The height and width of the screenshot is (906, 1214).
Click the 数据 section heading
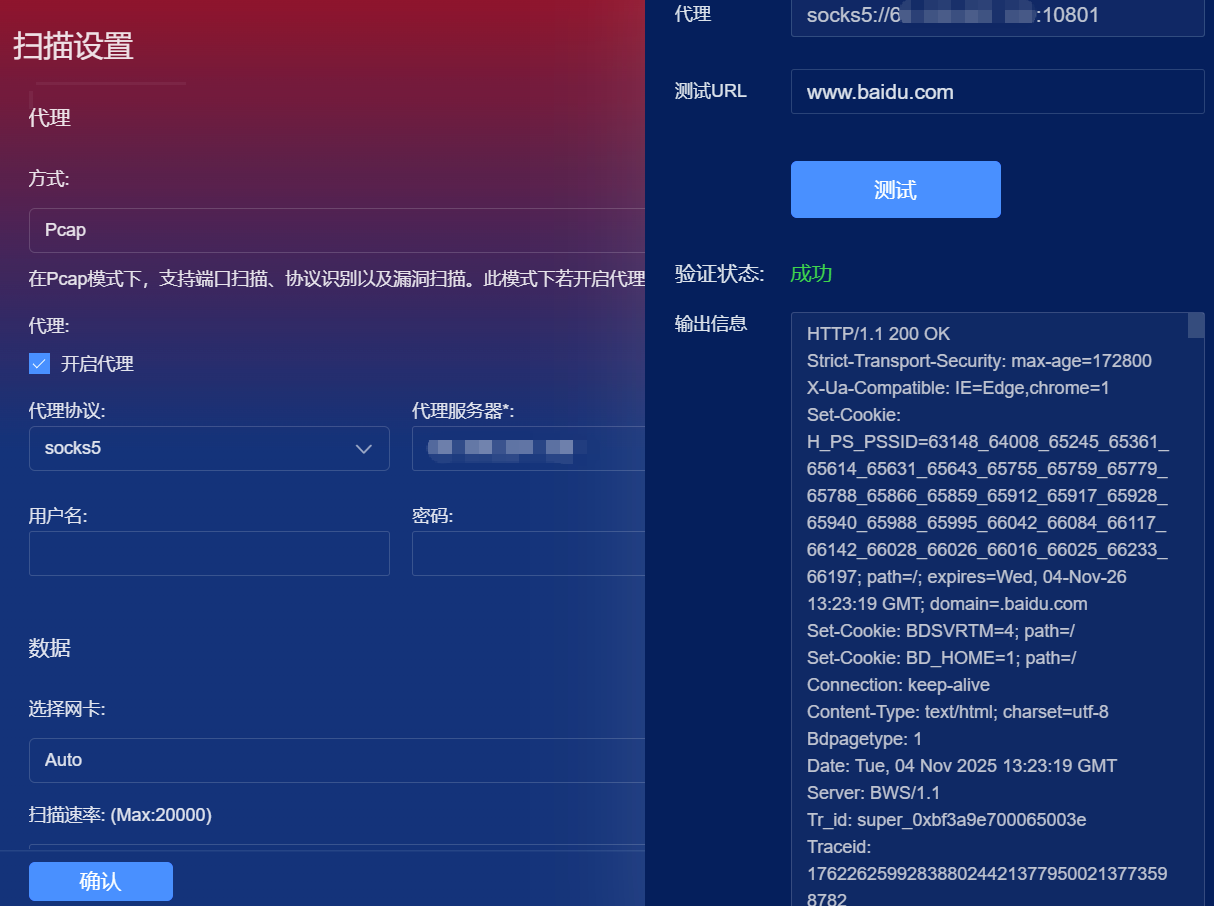tap(49, 648)
